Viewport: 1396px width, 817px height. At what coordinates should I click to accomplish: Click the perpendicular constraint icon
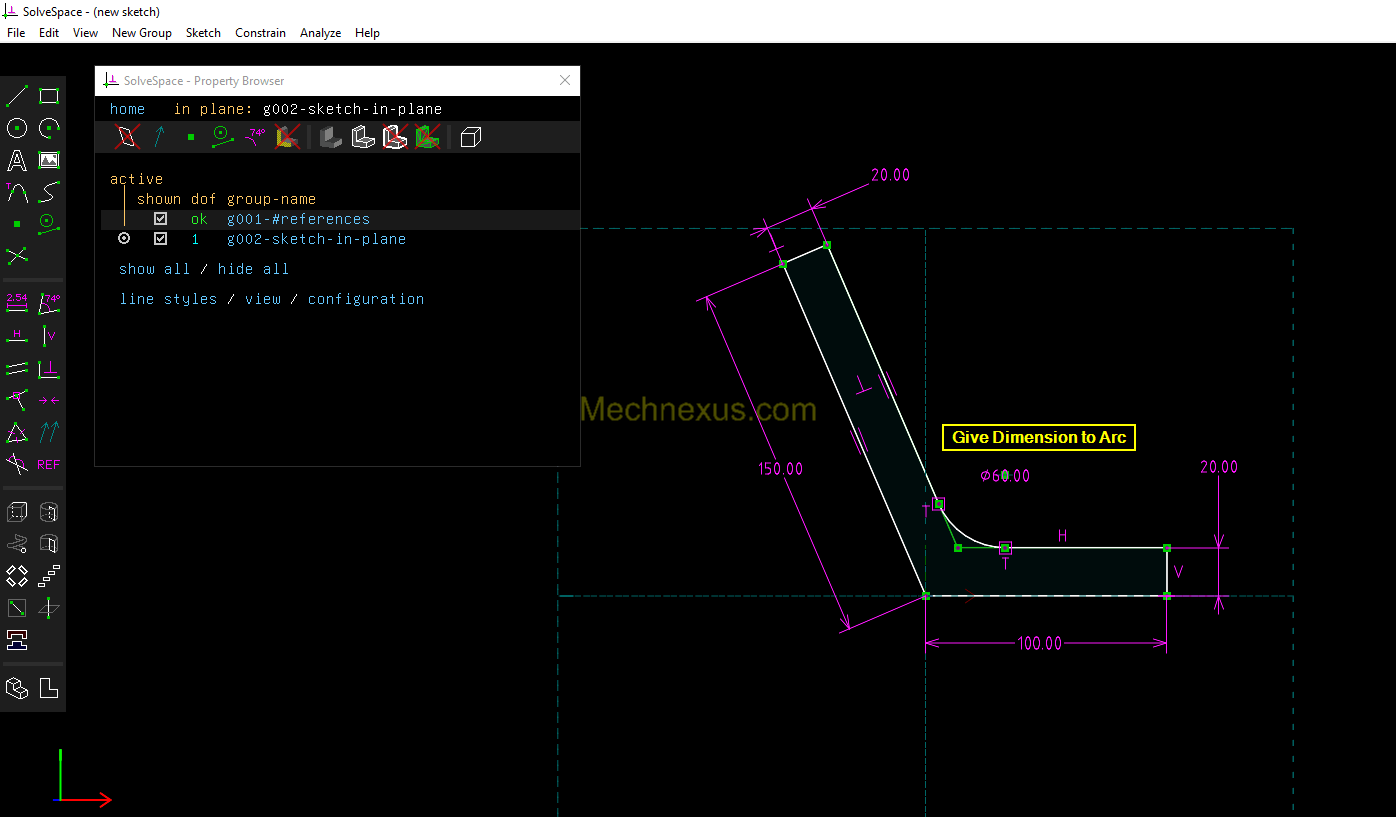(x=49, y=369)
